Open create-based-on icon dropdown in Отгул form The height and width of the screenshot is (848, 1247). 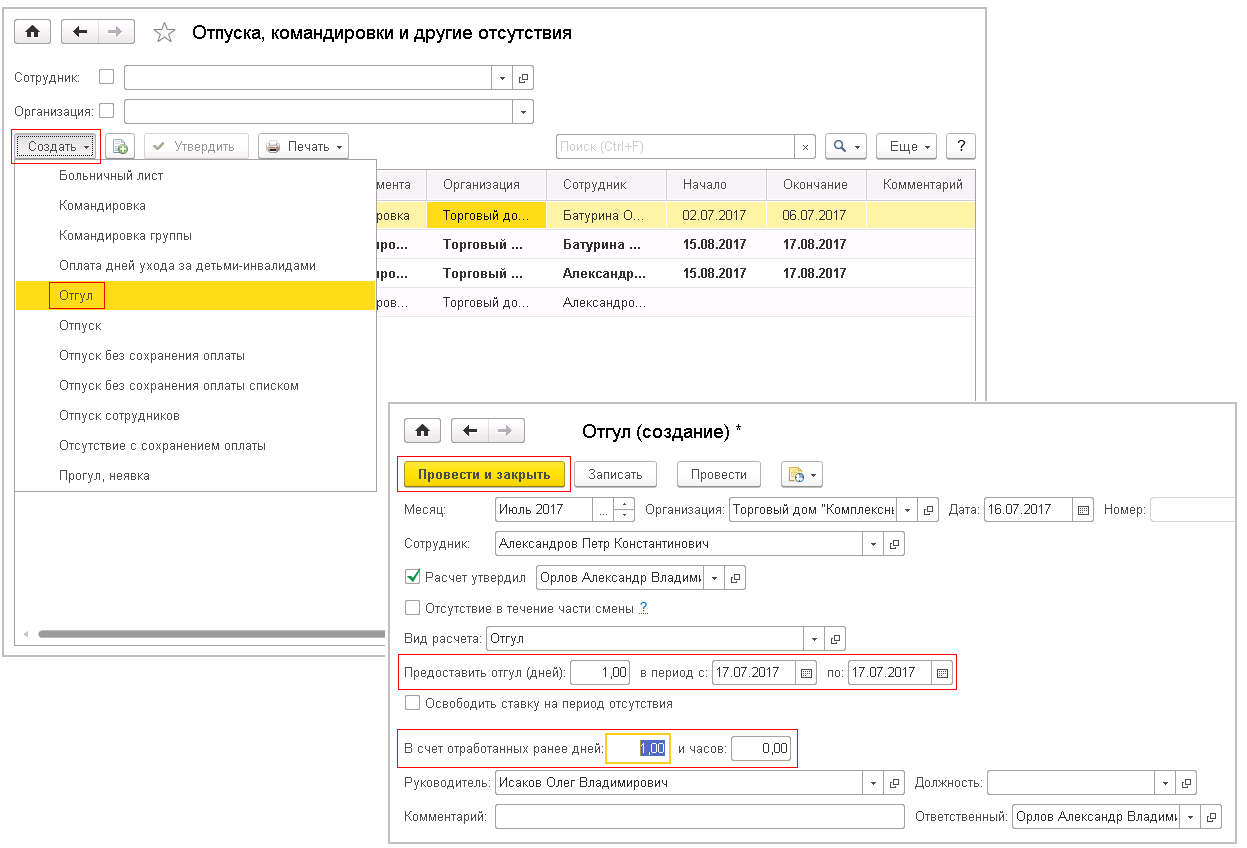[x=801, y=474]
